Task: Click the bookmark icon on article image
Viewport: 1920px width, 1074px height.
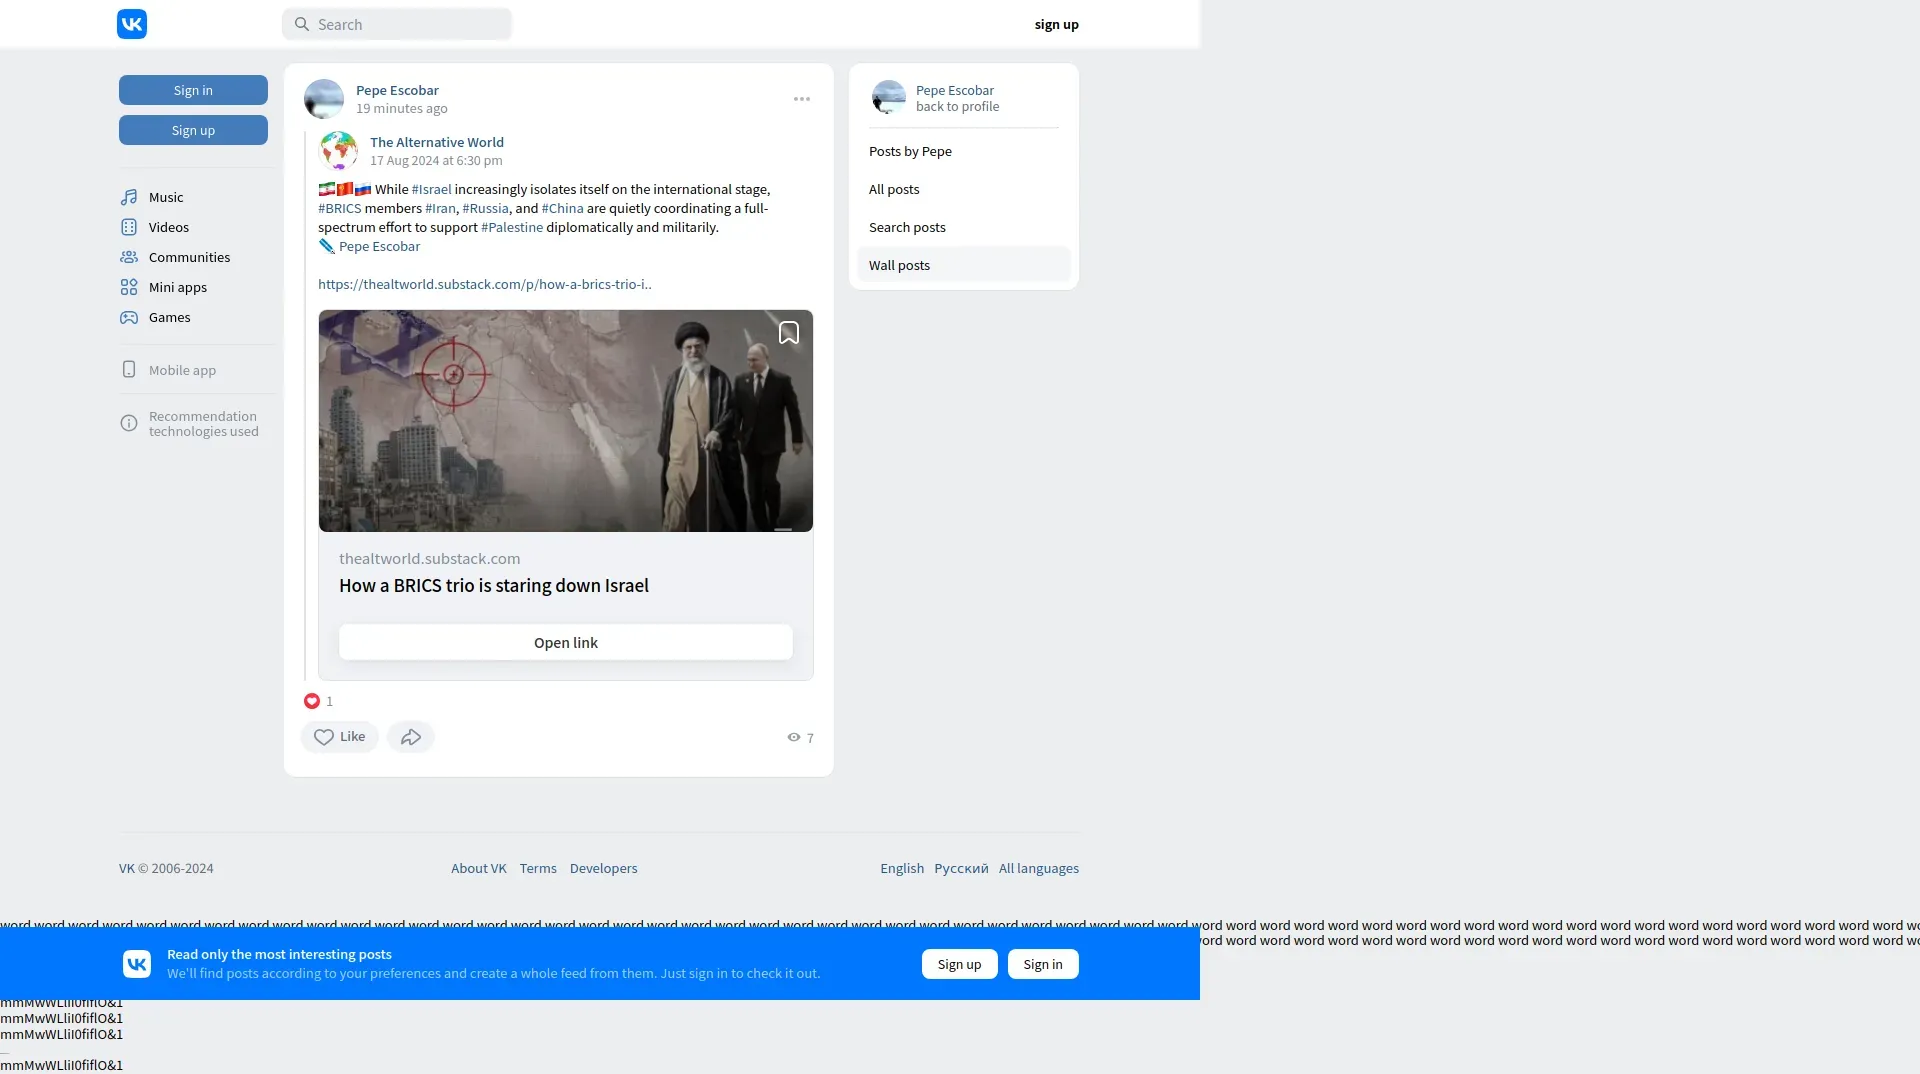Action: (789, 333)
